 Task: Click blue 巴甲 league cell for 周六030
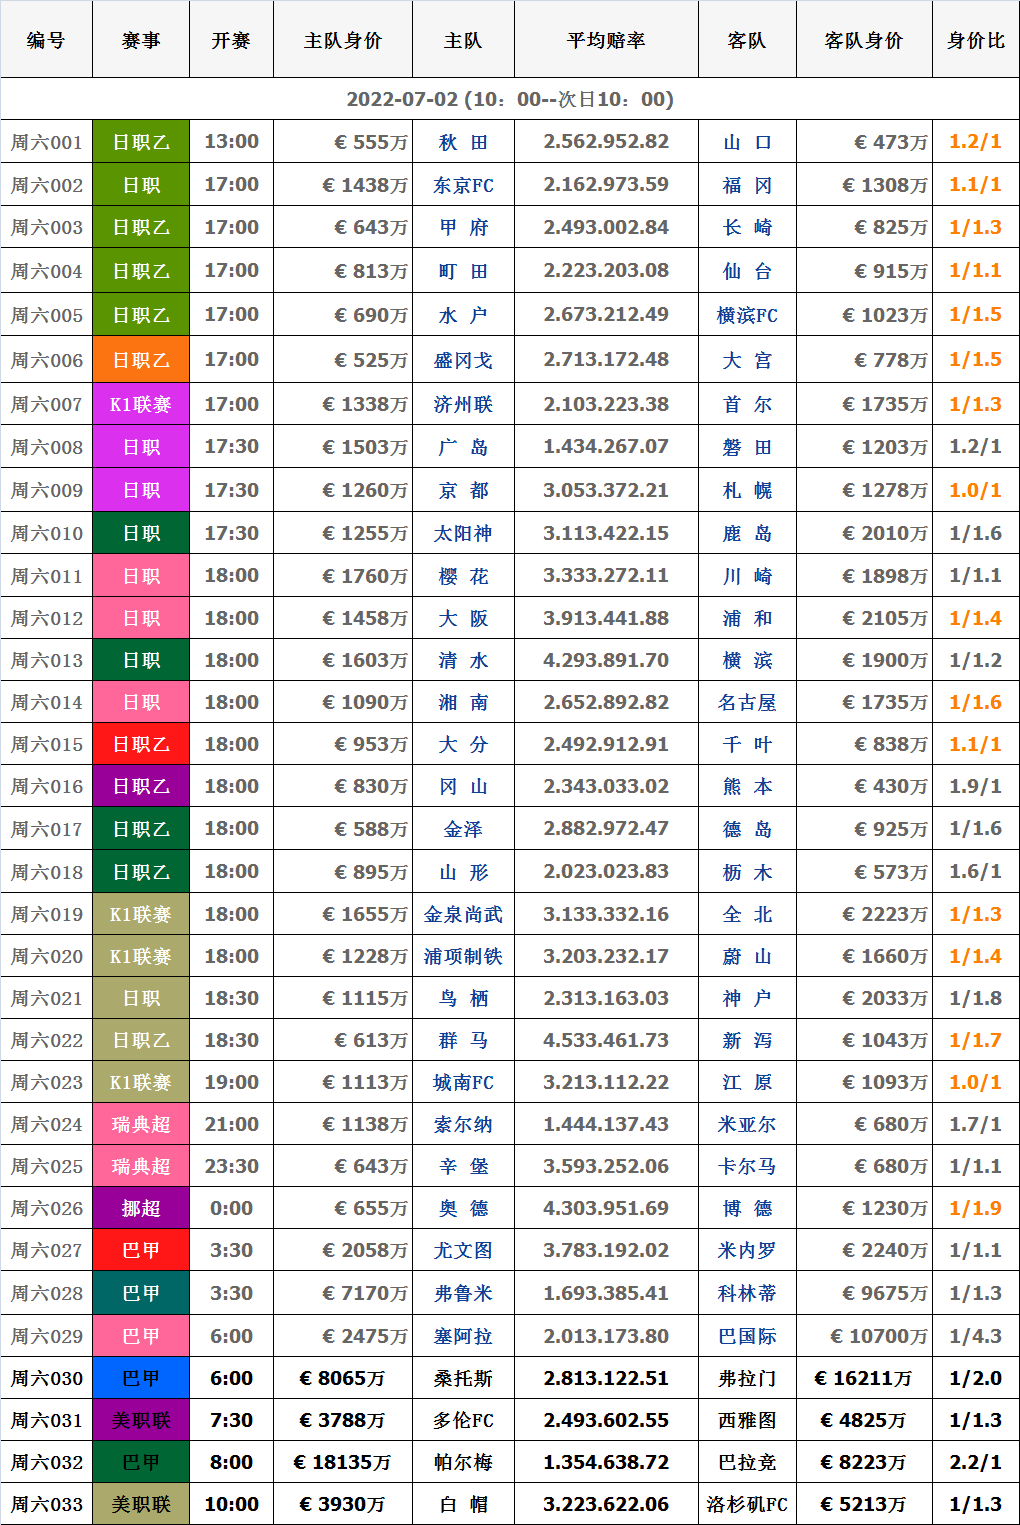(141, 1378)
